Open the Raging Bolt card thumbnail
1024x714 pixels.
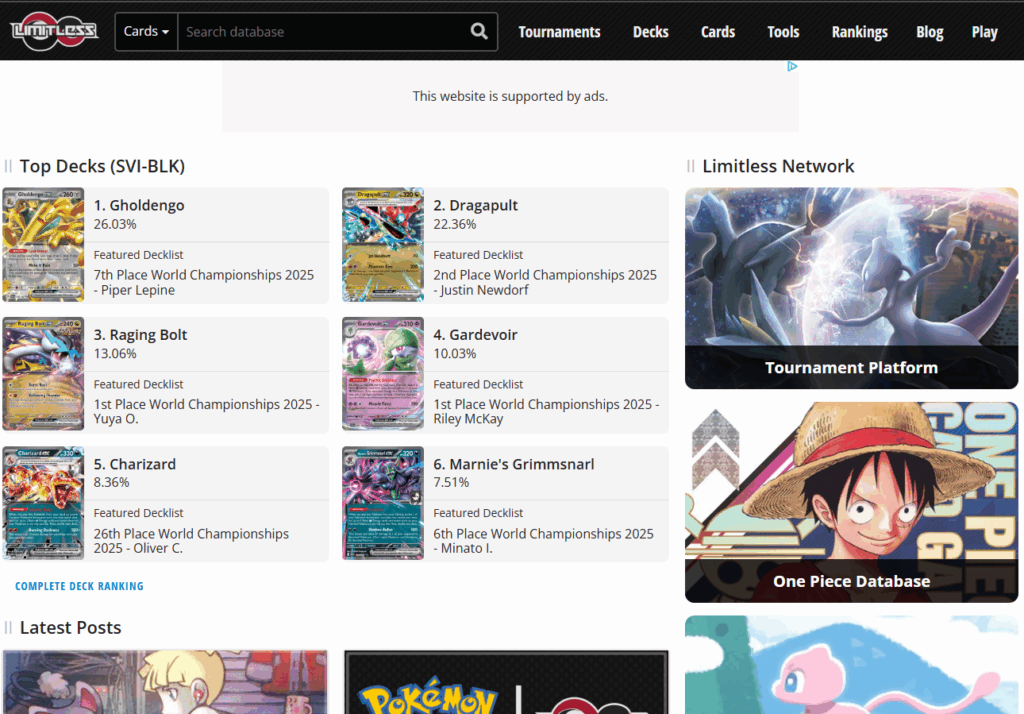click(43, 374)
